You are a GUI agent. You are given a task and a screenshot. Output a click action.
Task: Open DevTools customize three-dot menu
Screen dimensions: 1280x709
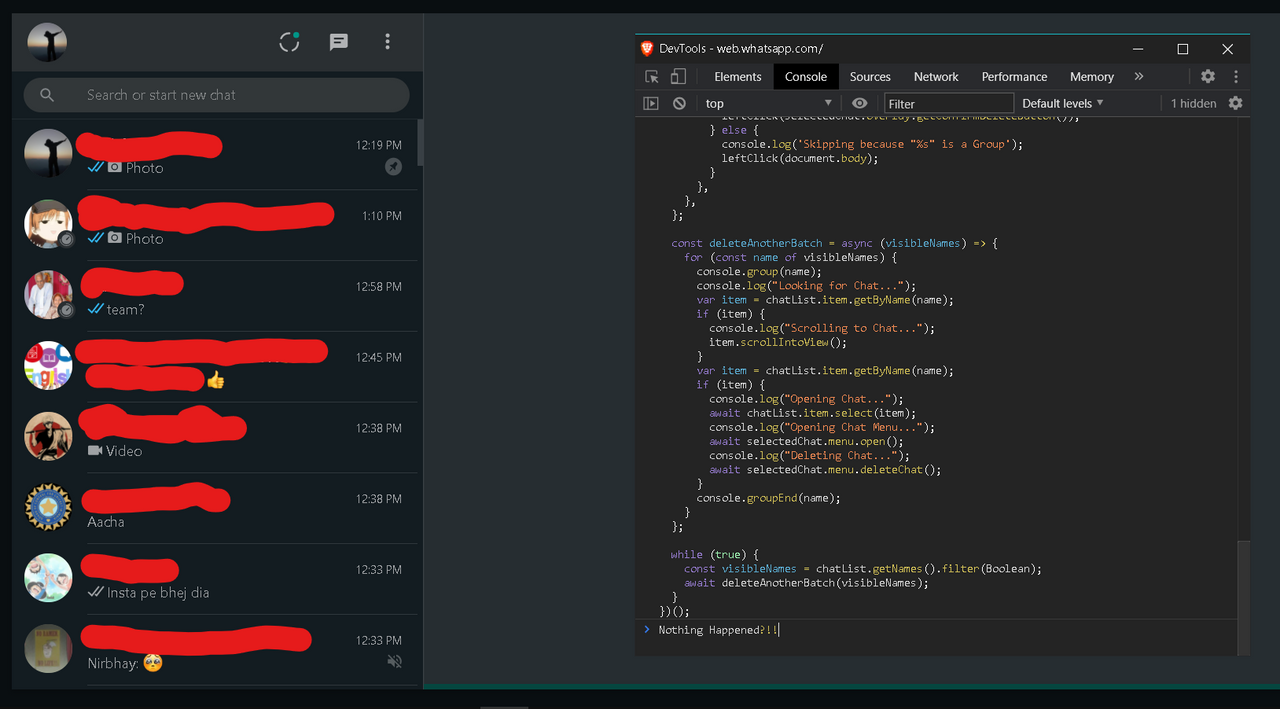(x=1236, y=76)
